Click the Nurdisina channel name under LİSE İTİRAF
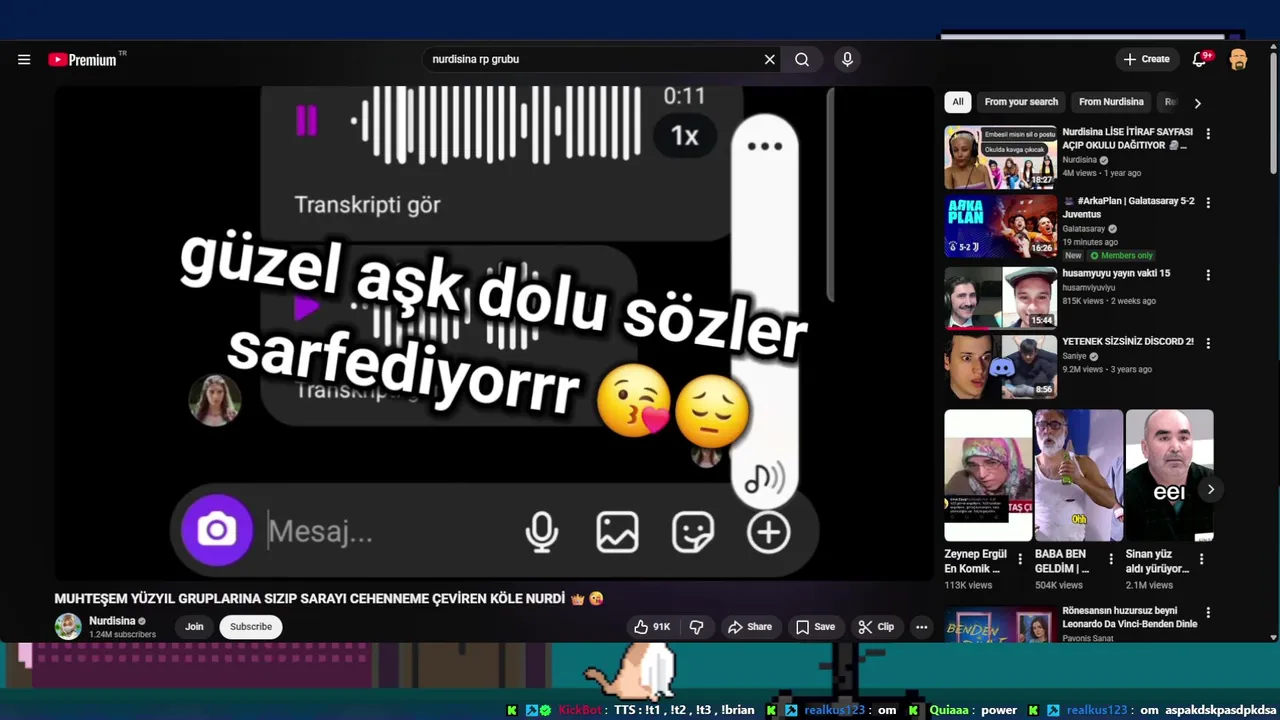 coord(1079,160)
